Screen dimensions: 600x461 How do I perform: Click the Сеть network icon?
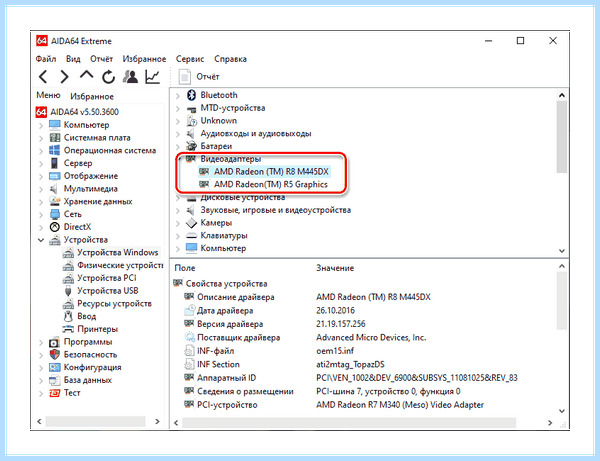coord(55,214)
